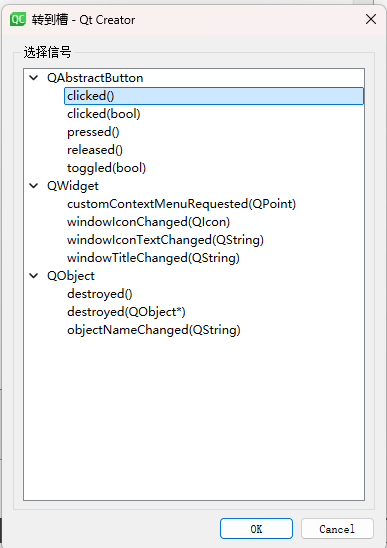Viewport: 387px width, 548px height.
Task: Collapse the QAbstractButton signal group
Action: pyautogui.click(x=34, y=78)
